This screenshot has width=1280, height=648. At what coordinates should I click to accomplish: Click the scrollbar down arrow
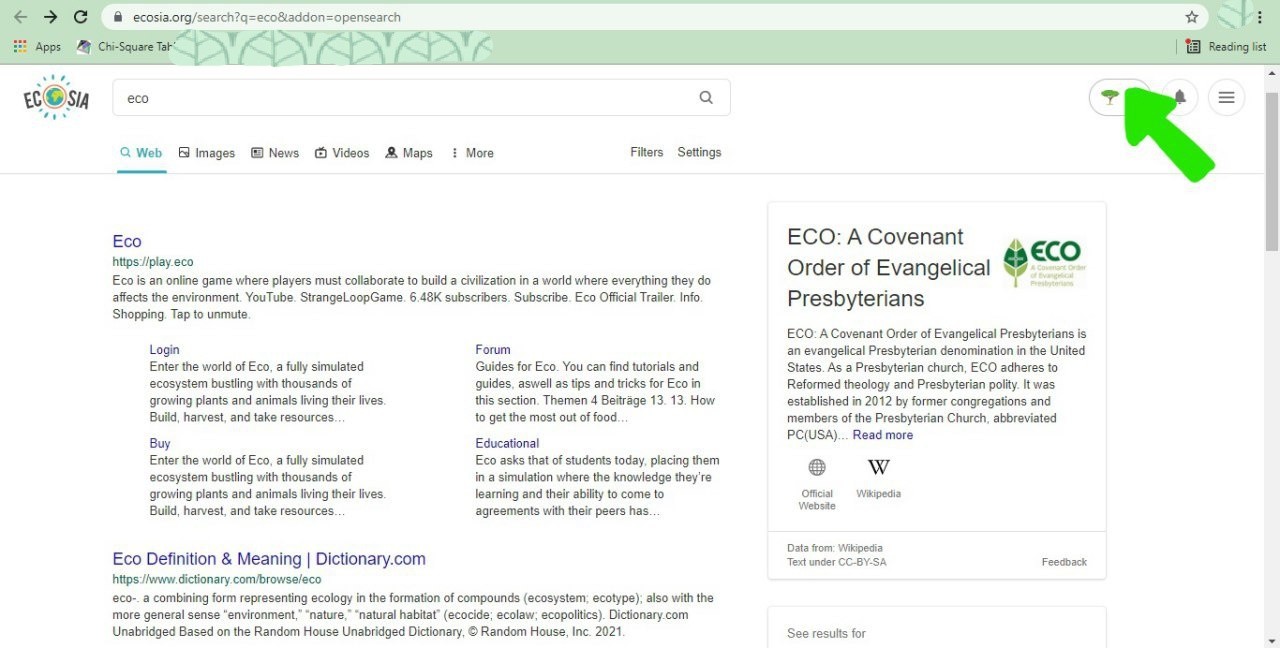point(1272,640)
